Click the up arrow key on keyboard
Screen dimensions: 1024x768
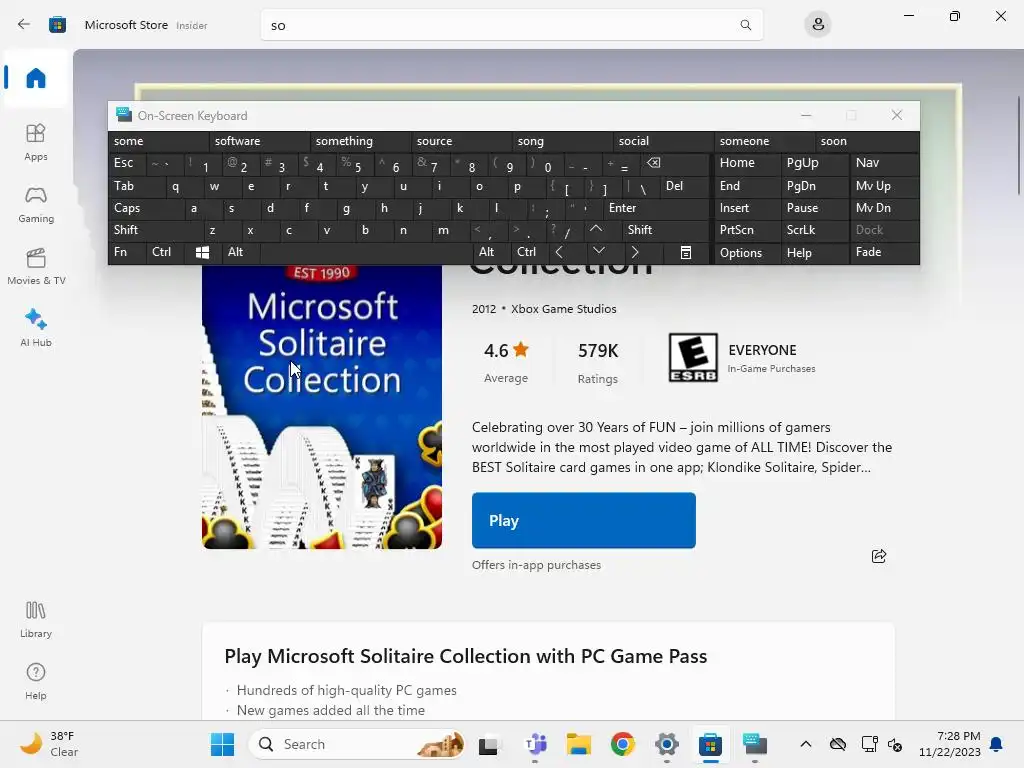click(x=596, y=229)
